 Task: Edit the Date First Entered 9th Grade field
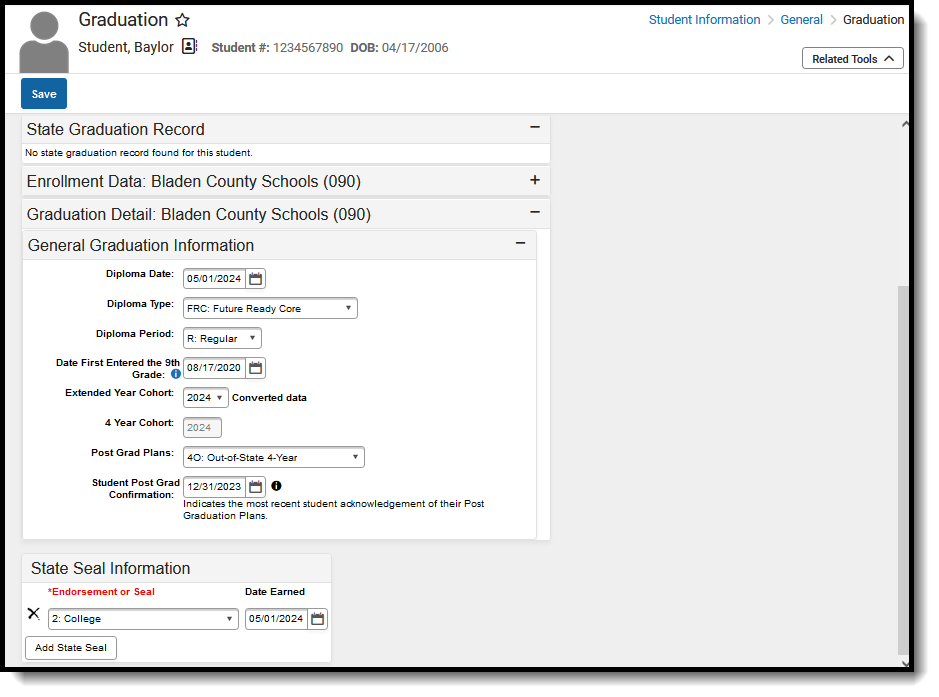coord(214,368)
